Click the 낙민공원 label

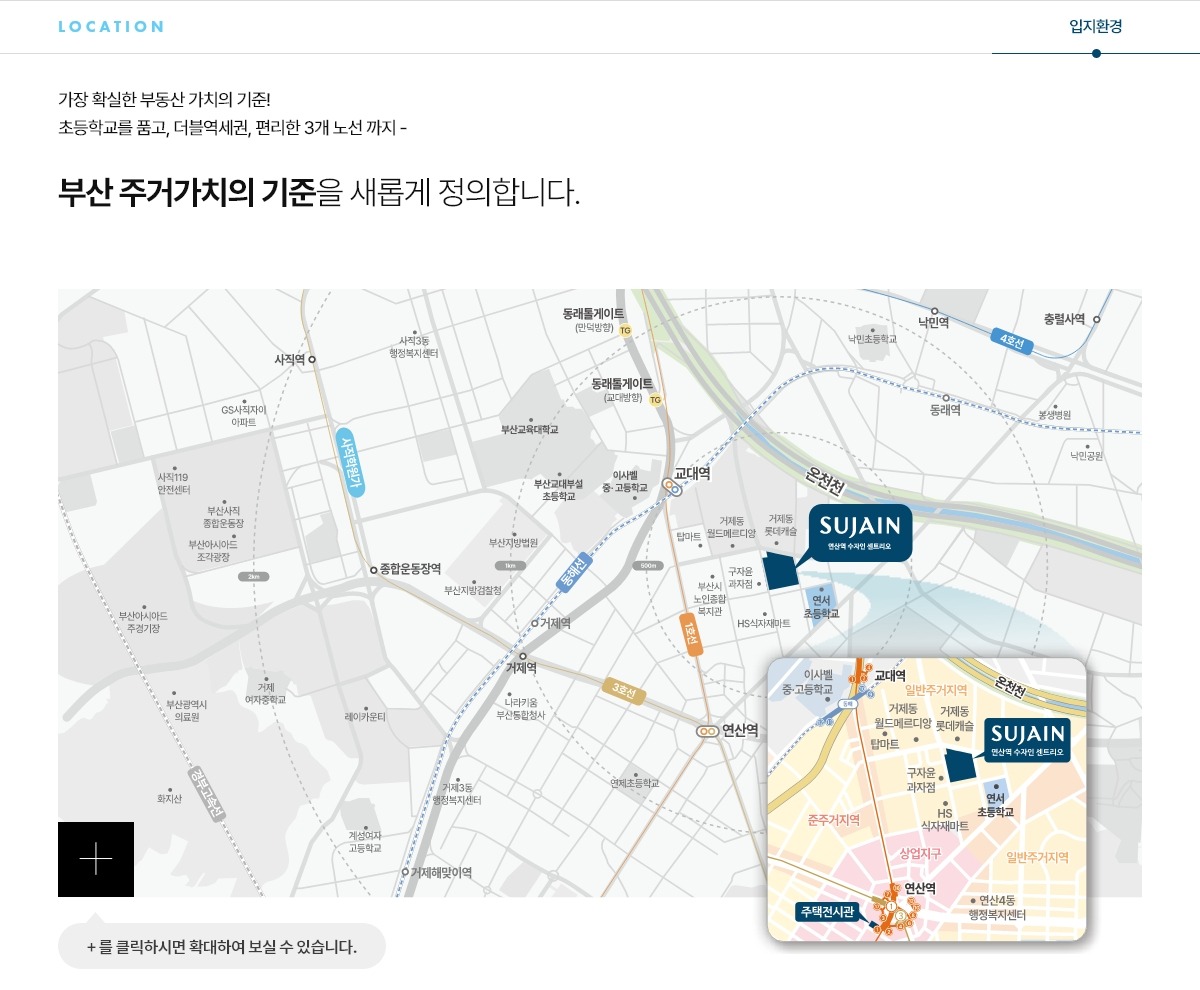tap(1086, 456)
